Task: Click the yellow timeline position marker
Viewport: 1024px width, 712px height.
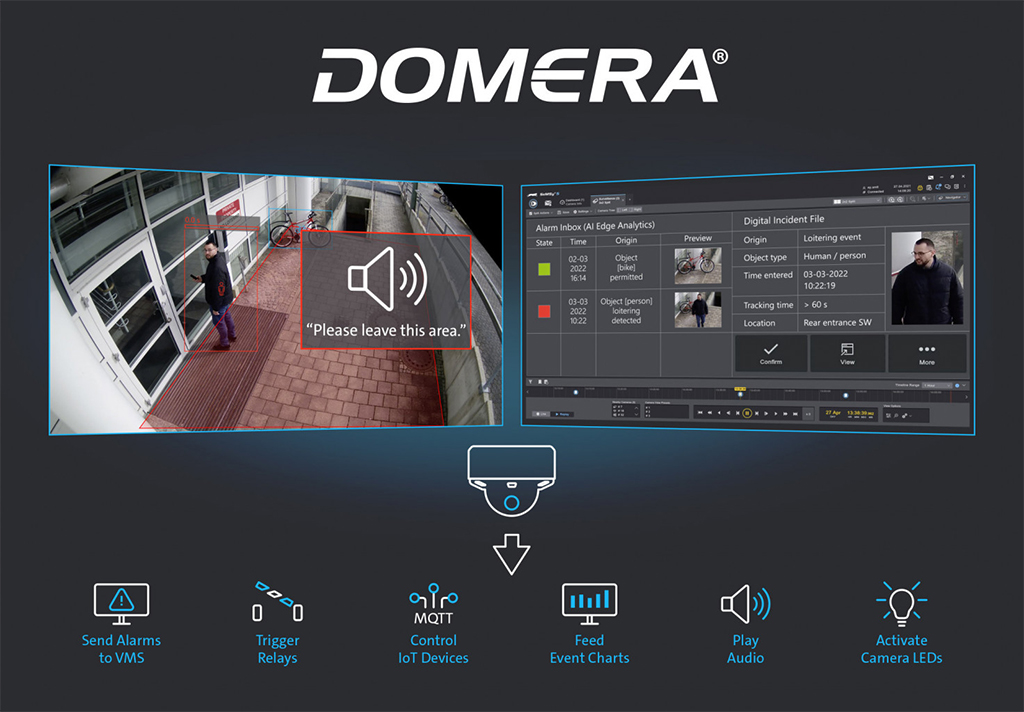Action: (x=740, y=388)
